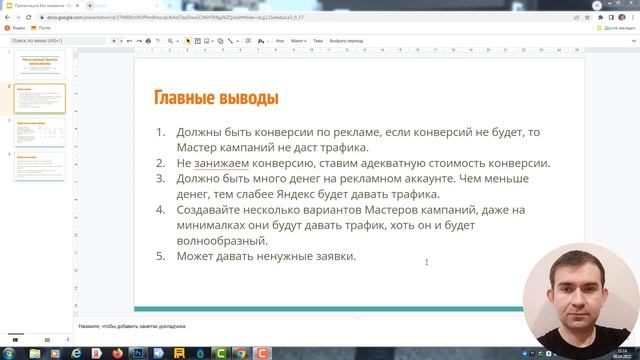The width and height of the screenshot is (640, 360).
Task: Insert an image from the toolbar
Action: pos(207,41)
